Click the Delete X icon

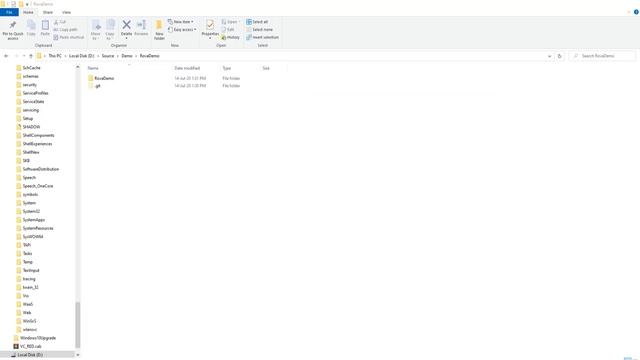point(127,25)
